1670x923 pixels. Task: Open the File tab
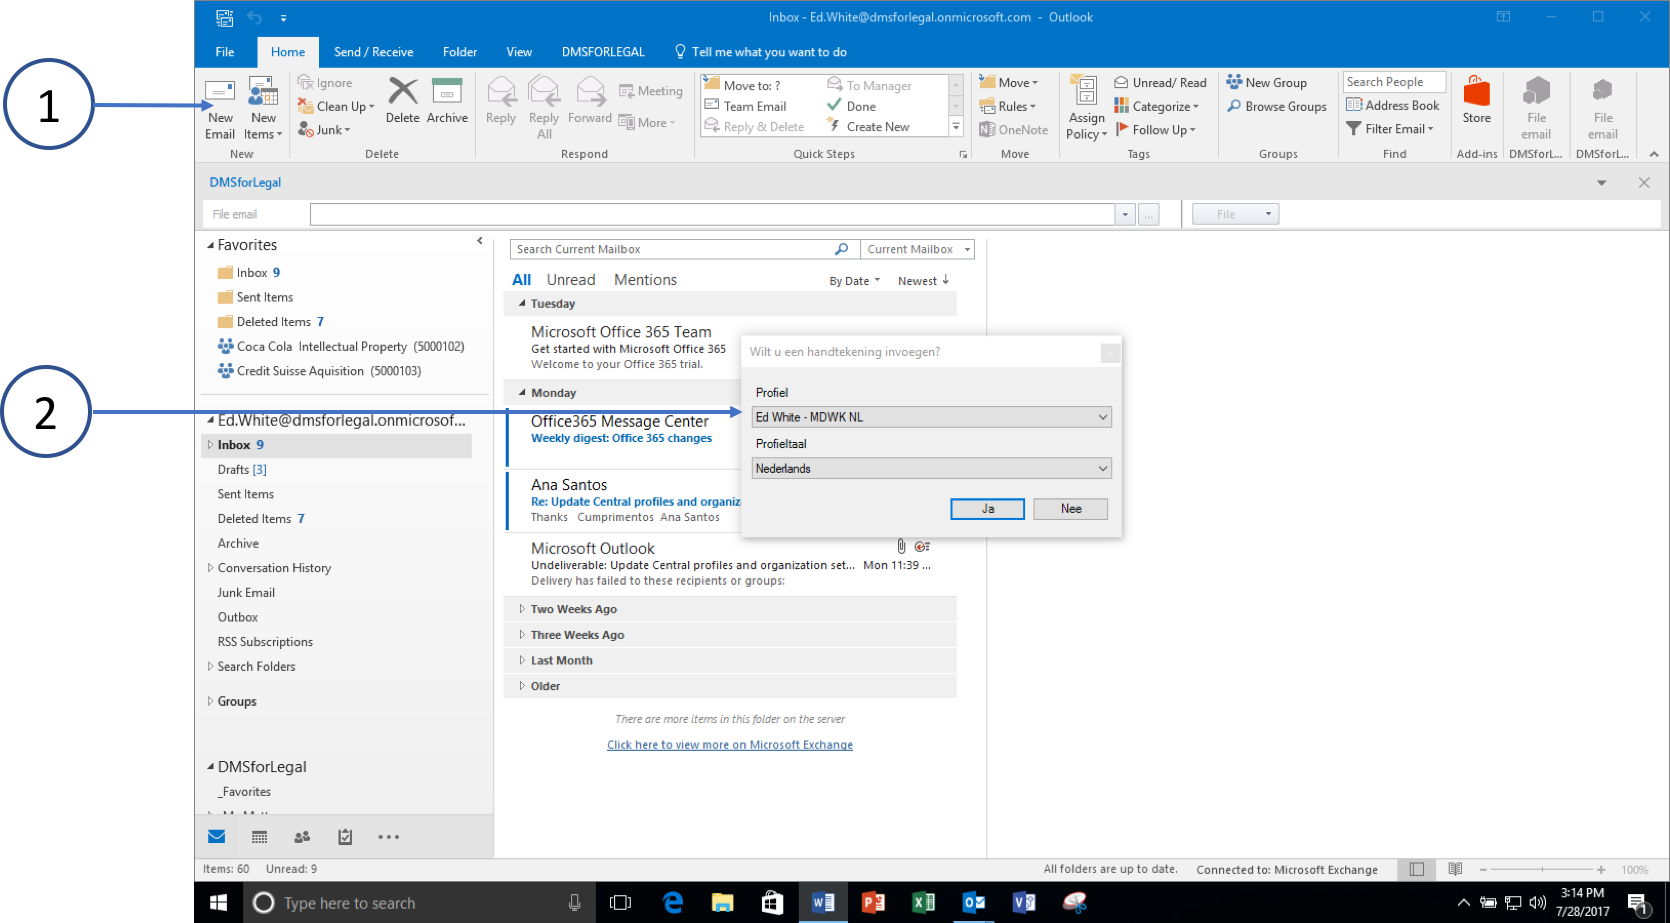pos(225,52)
